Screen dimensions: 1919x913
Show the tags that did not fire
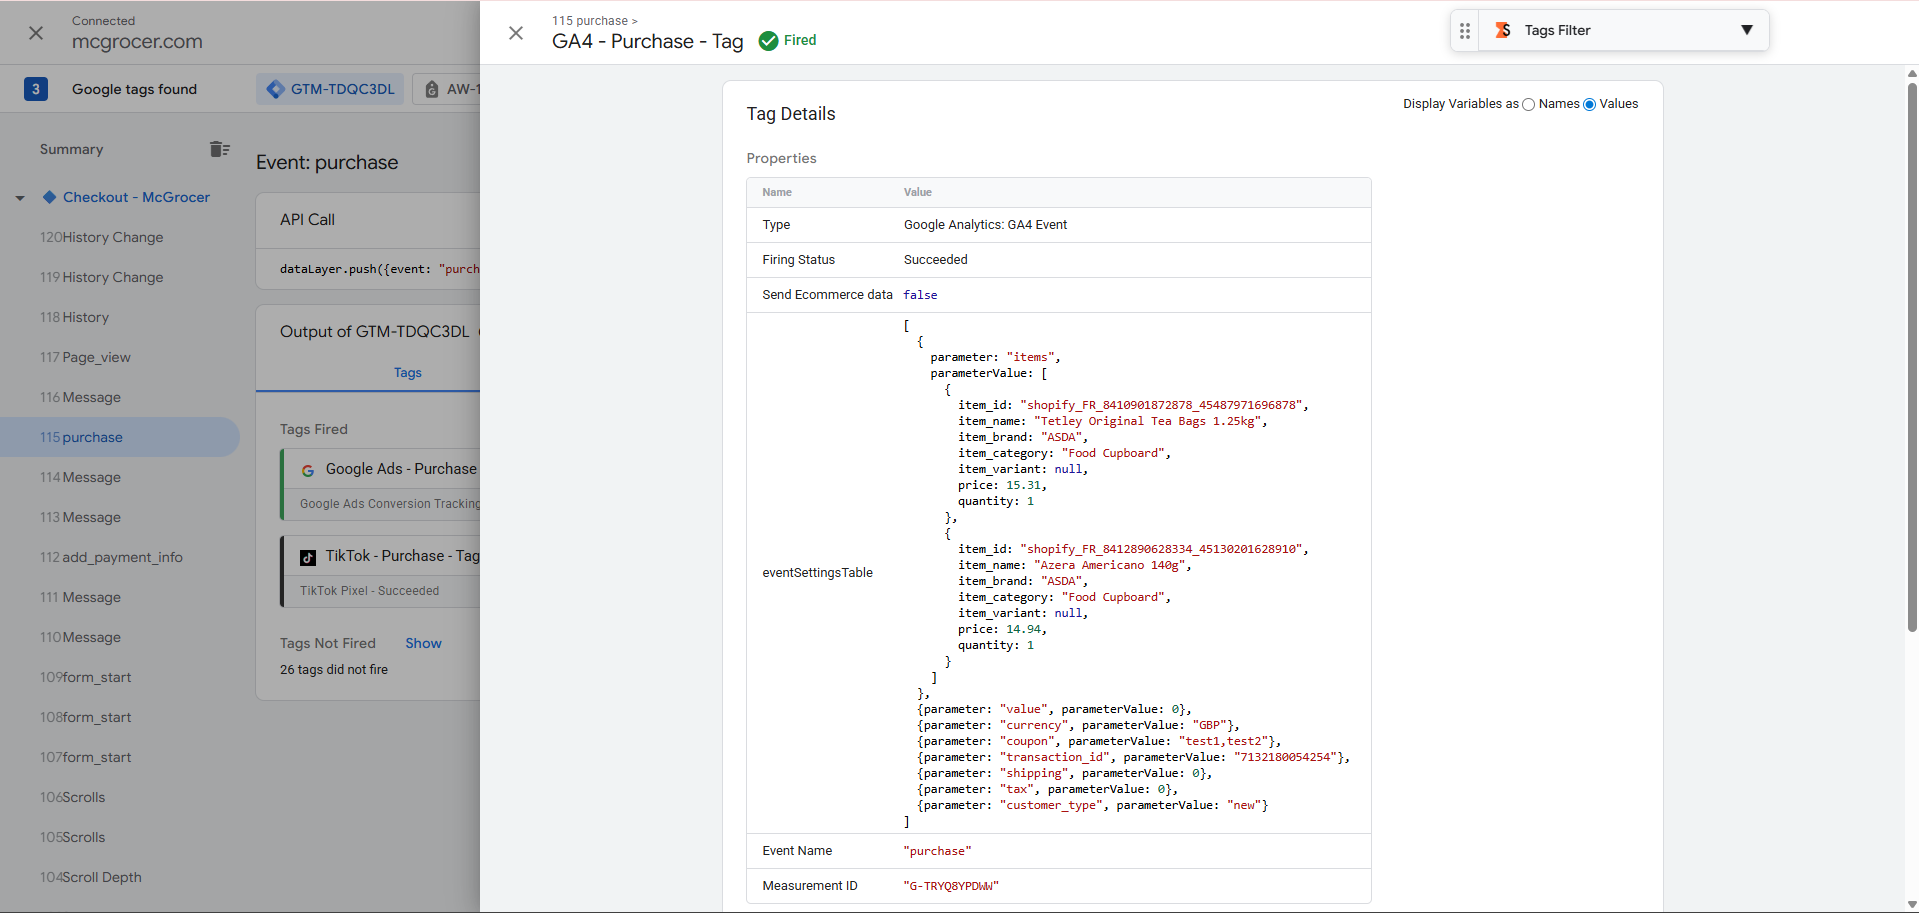(x=423, y=643)
